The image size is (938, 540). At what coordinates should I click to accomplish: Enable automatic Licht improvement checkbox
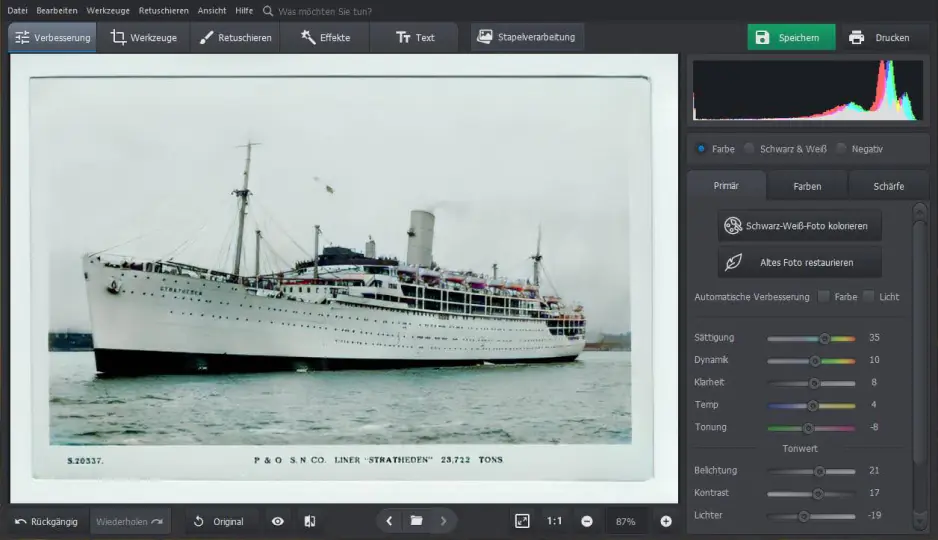(869, 297)
